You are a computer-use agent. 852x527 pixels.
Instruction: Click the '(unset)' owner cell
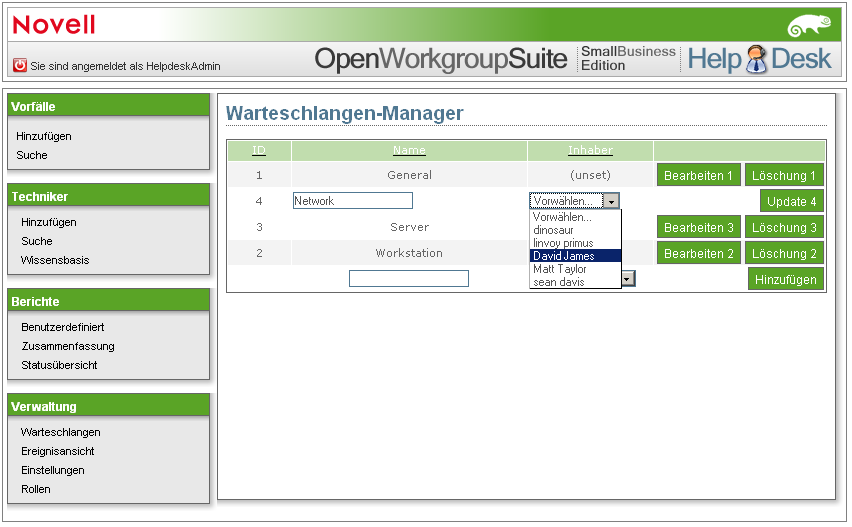(x=590, y=175)
